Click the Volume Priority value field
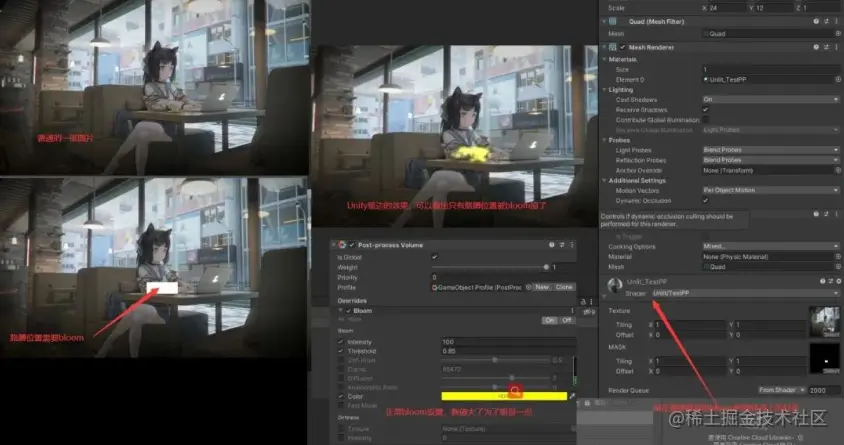Image resolution: width=844 pixels, height=445 pixels. point(503,278)
